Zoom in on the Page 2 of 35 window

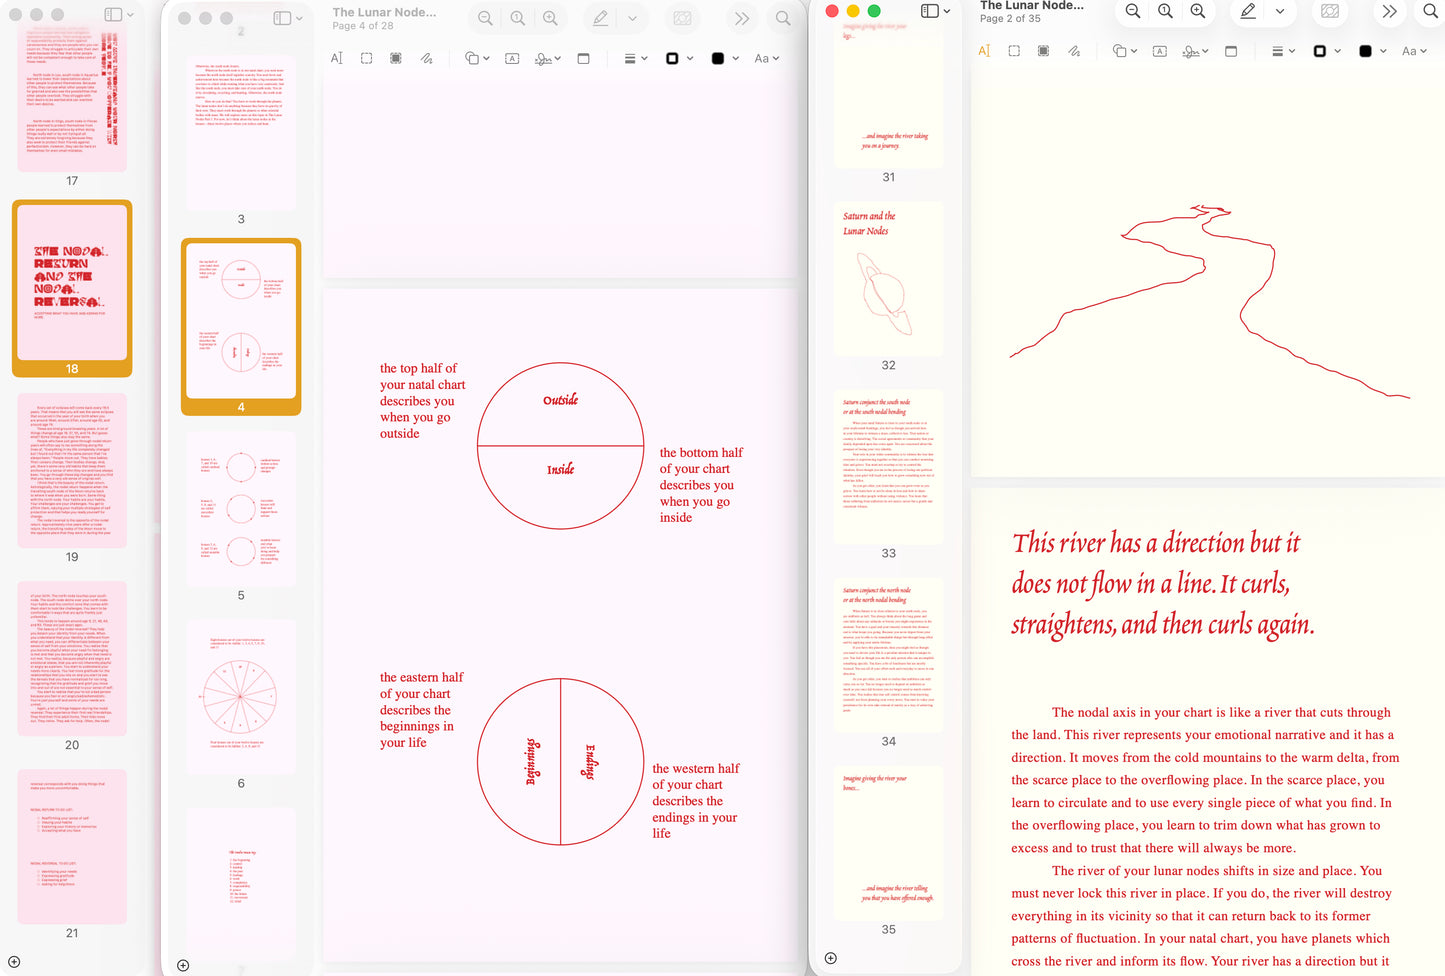tap(1198, 11)
